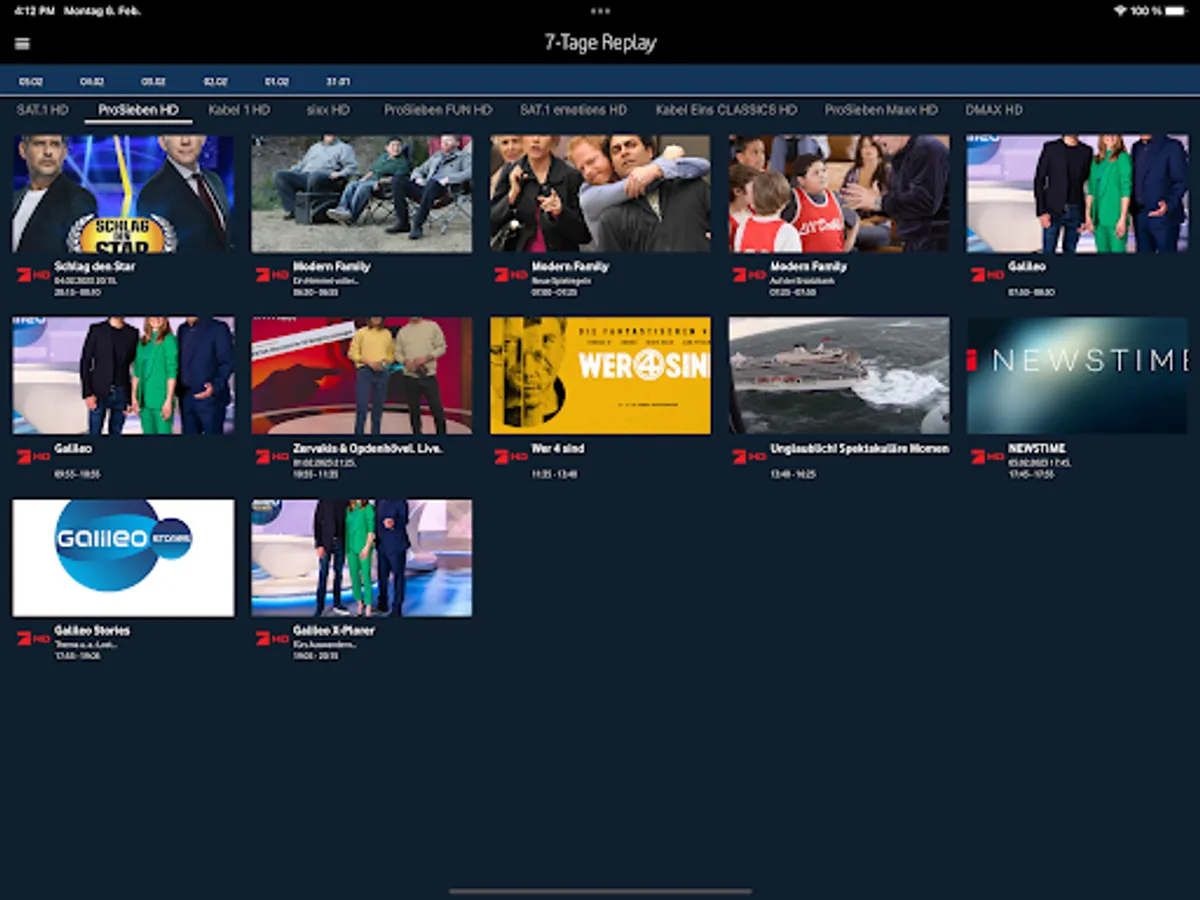Switch to SAT.1 emotions HD channel
The height and width of the screenshot is (900, 1200).
[573, 110]
